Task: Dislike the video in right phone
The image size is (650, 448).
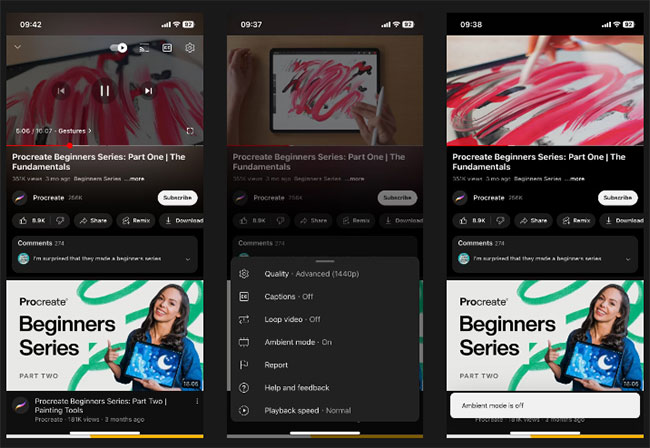Action: click(x=500, y=220)
